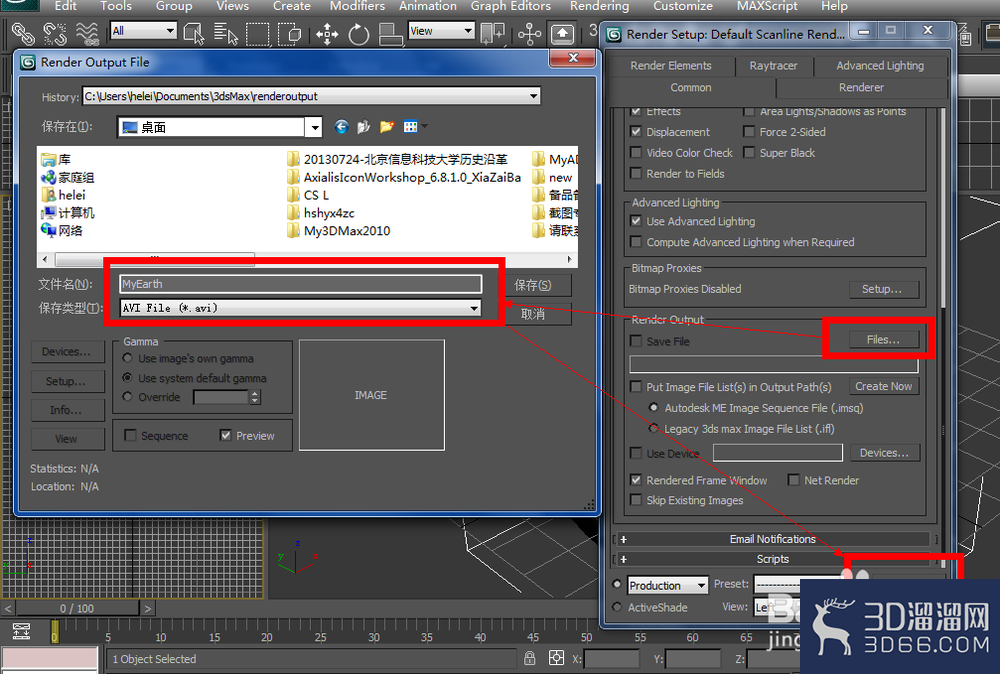The width and height of the screenshot is (1000, 674).
Task: Open the View reference coordinate dropdown
Action: (468, 31)
